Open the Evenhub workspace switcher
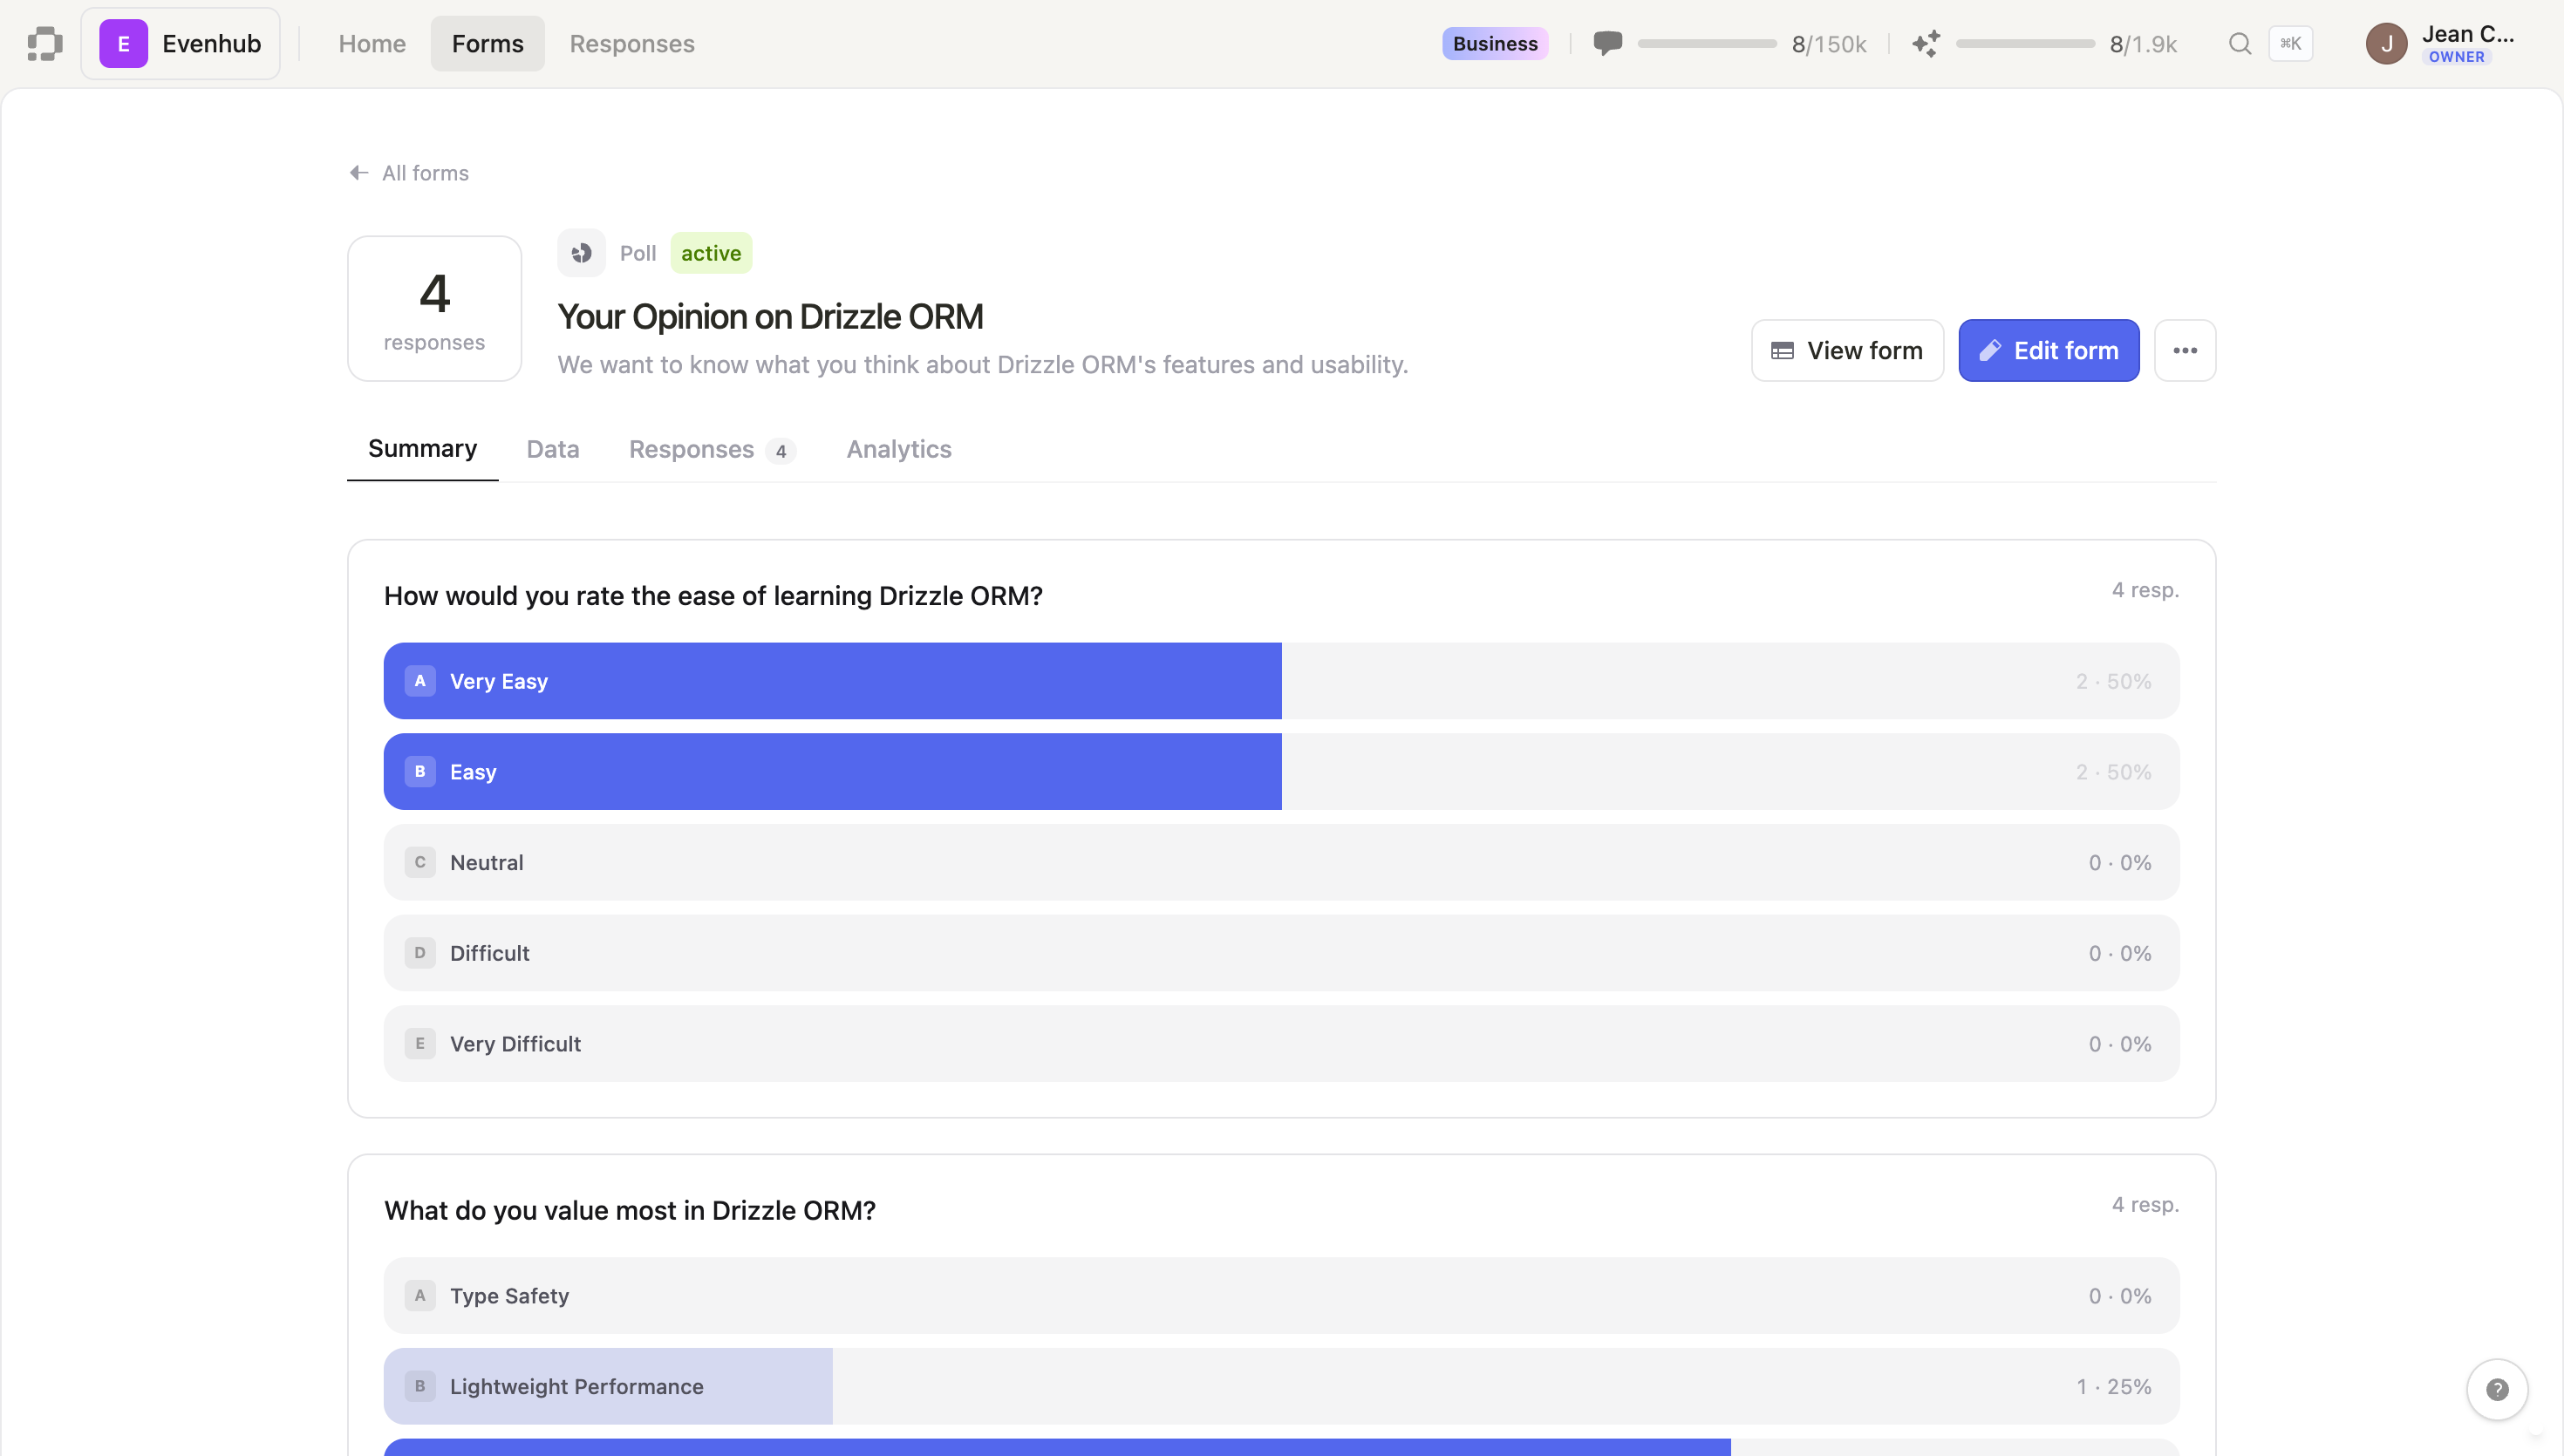2564x1456 pixels. click(x=181, y=44)
